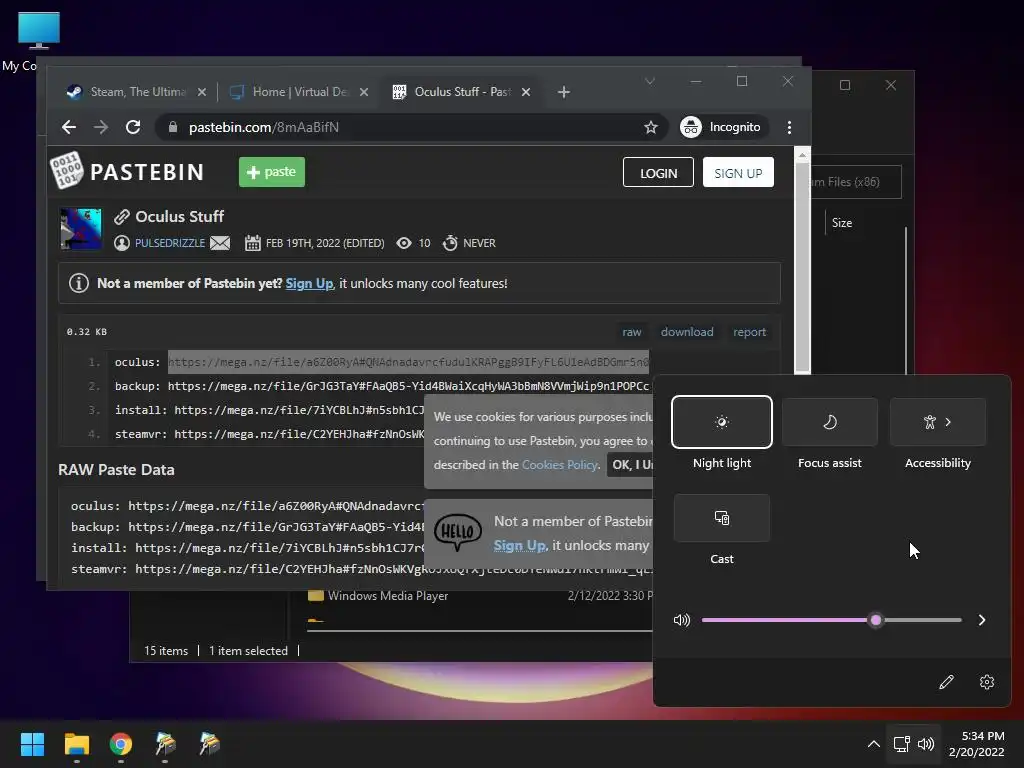The width and height of the screenshot is (1024, 768).
Task: Click the download link for the paste
Action: pyautogui.click(x=687, y=332)
